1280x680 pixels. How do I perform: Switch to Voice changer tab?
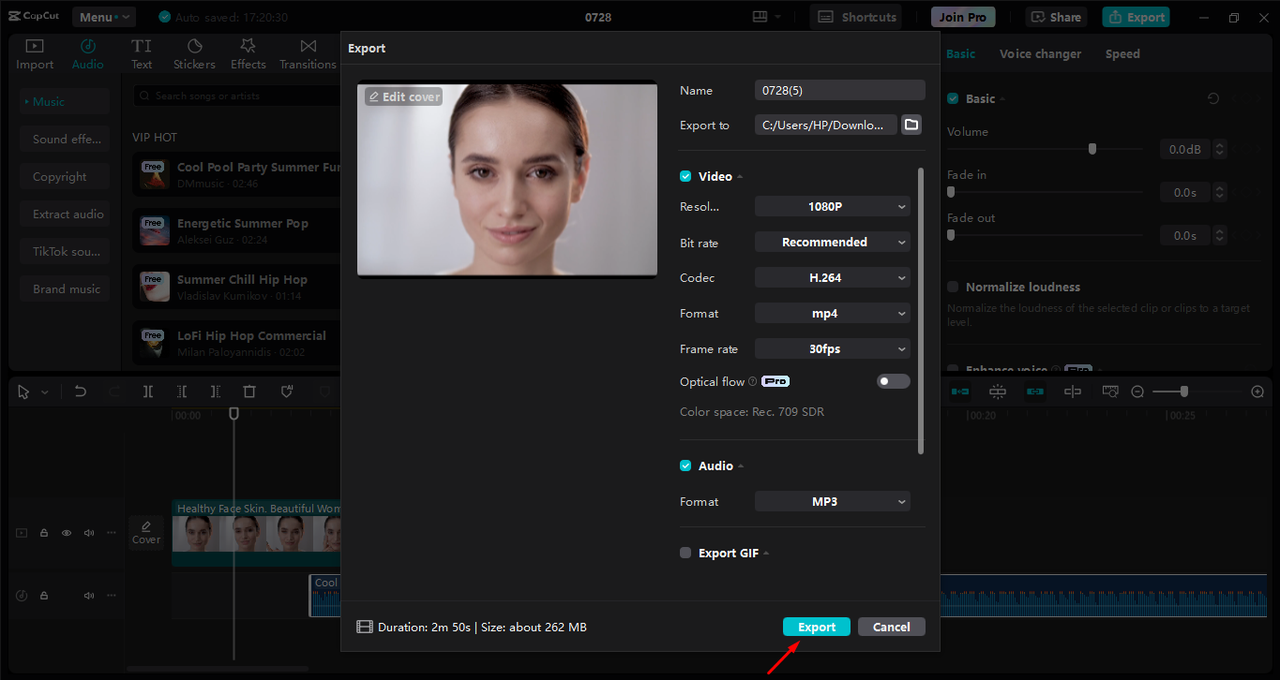(1040, 54)
